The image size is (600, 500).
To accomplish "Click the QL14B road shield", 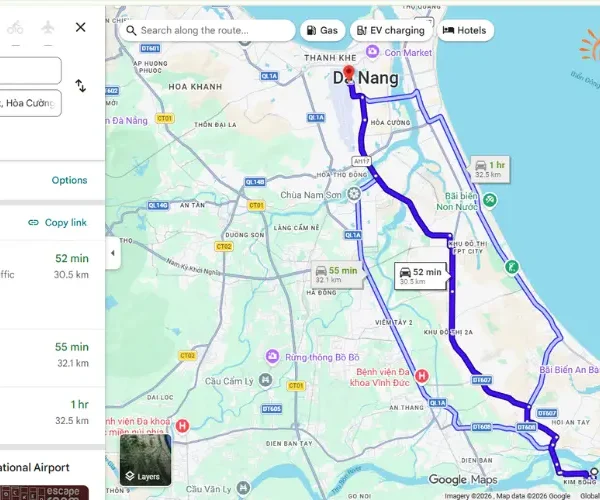I will click(x=255, y=182).
